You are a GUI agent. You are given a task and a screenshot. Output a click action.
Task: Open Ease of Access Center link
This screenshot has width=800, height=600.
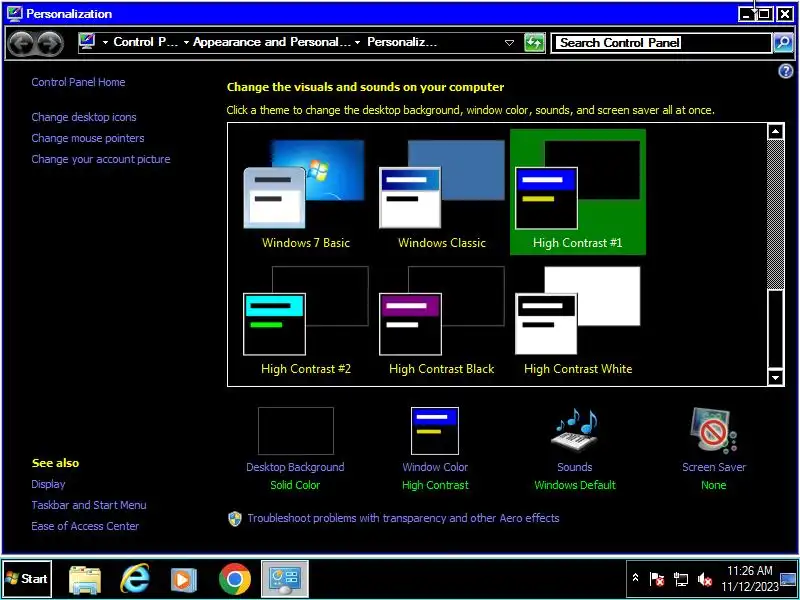click(x=85, y=526)
